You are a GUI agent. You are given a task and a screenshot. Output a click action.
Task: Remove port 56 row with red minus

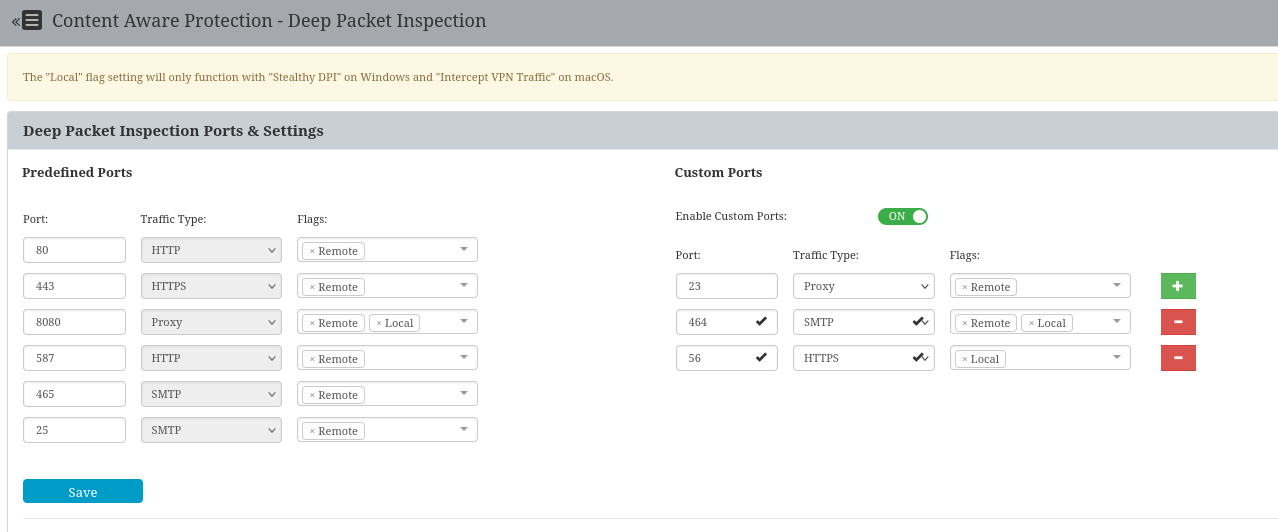pyautogui.click(x=1178, y=358)
